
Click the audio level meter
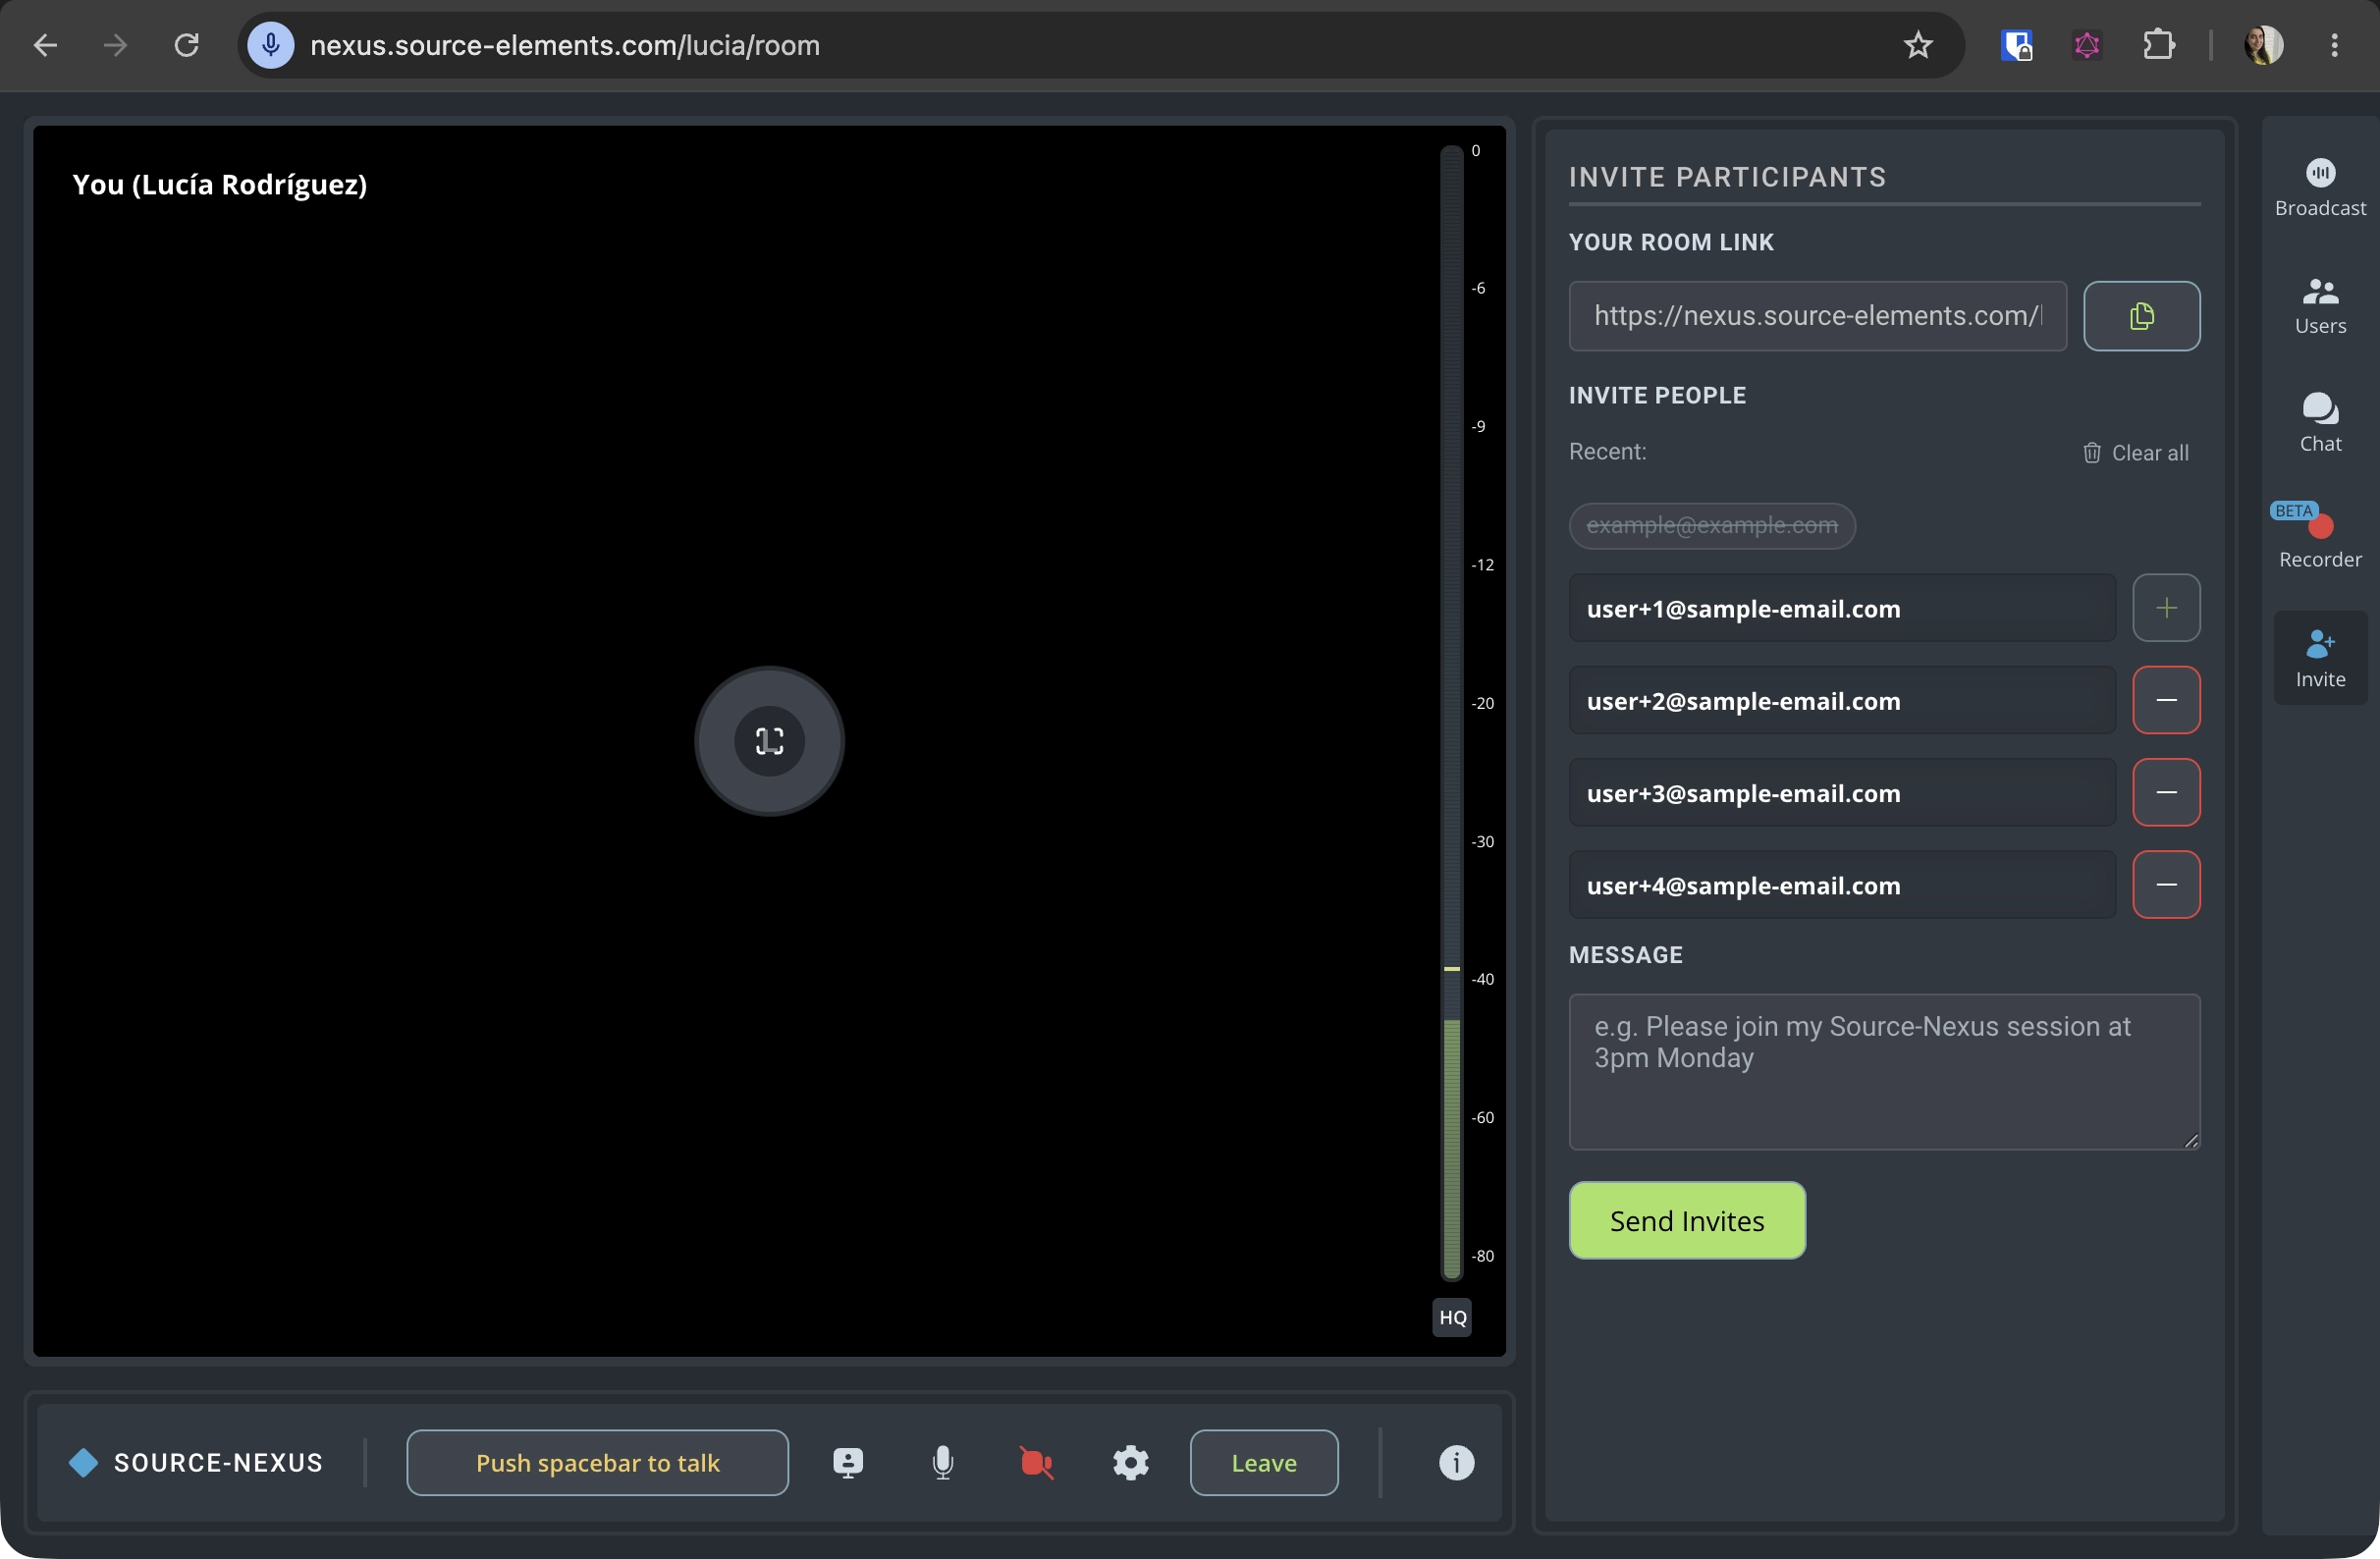tap(1450, 712)
